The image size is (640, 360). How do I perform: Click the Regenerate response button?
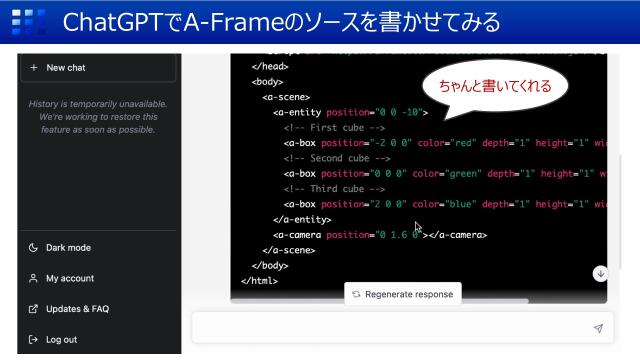click(403, 294)
